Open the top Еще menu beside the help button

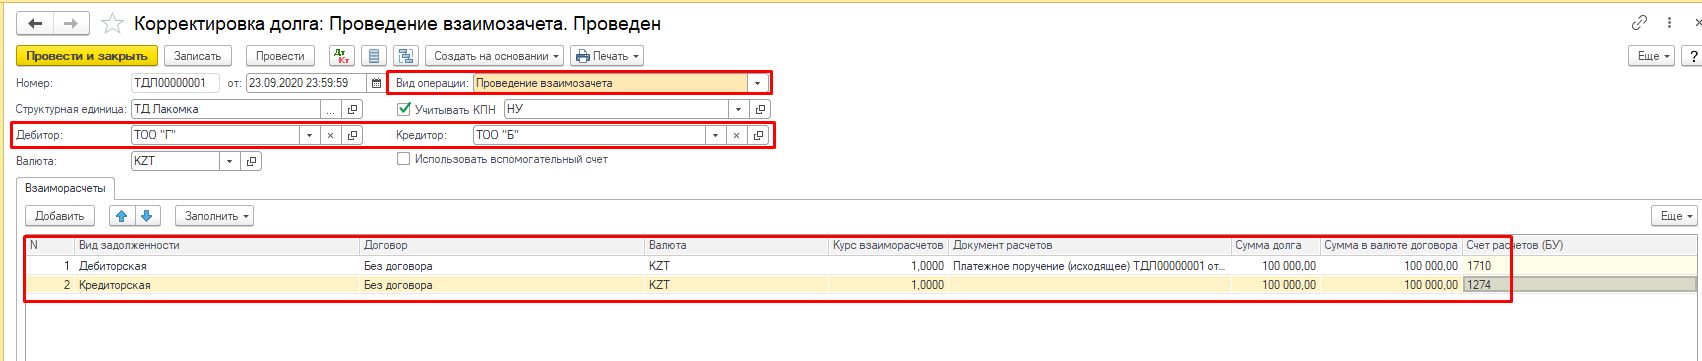click(1651, 56)
